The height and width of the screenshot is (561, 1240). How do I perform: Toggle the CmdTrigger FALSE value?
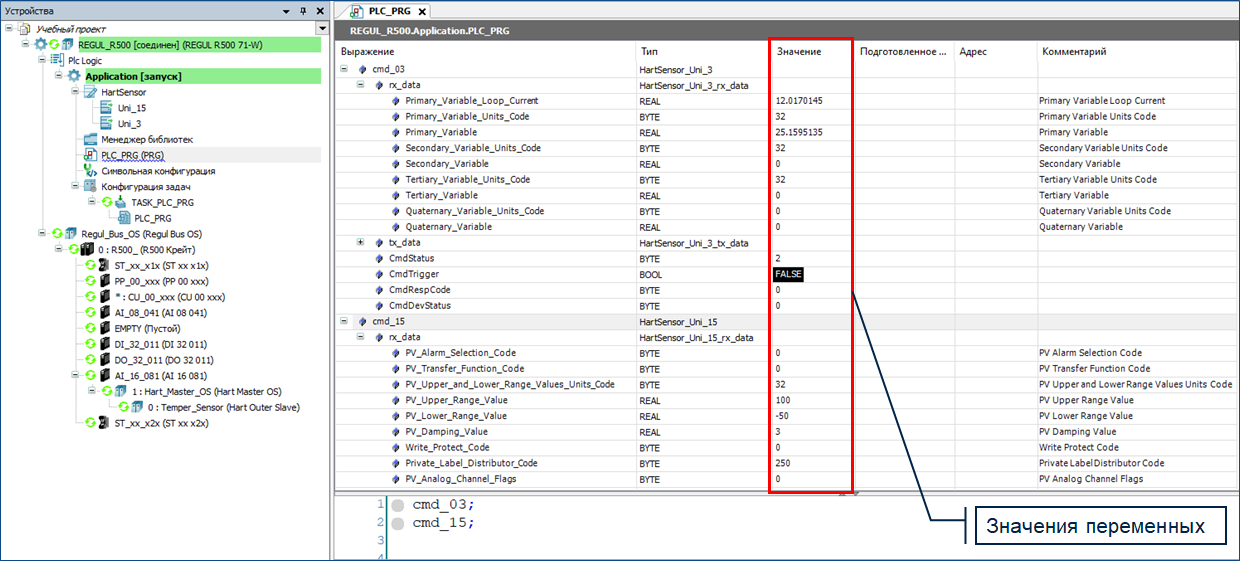pos(788,274)
